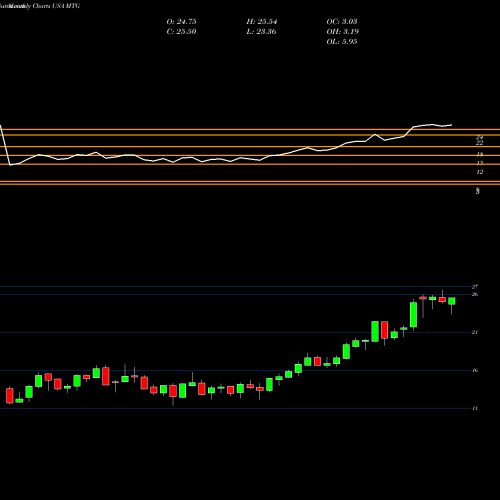
Task: Click the low value L: 23.36
Action: [x=261, y=32]
